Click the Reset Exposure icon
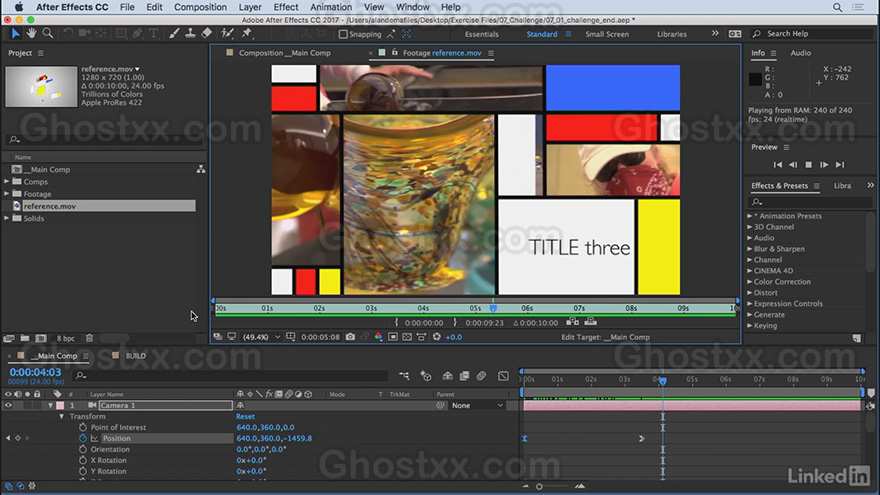880x495 pixels. click(x=437, y=337)
